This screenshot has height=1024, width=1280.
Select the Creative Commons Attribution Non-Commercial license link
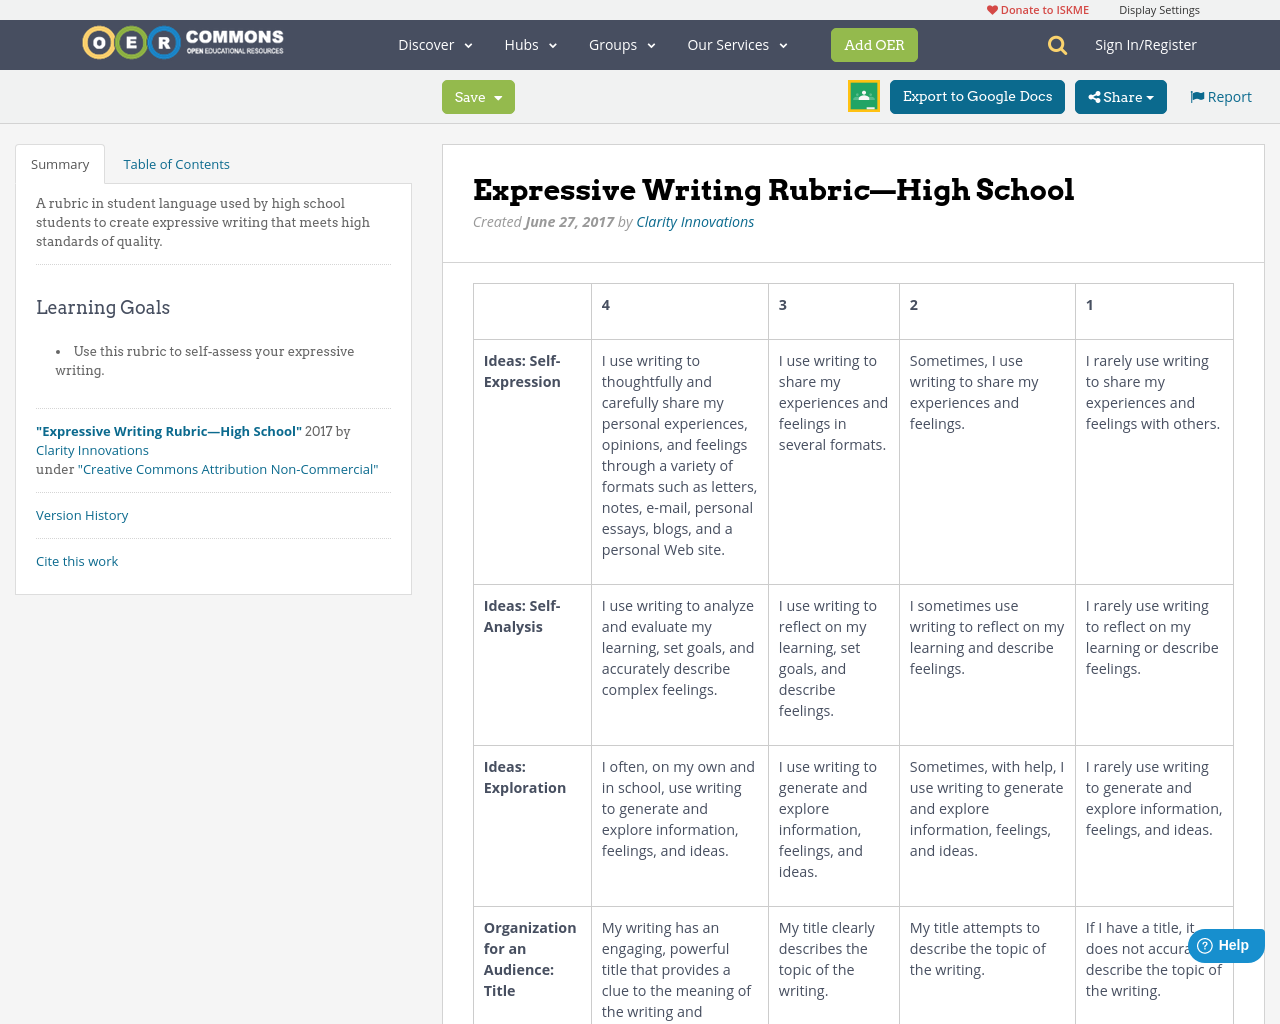coord(229,468)
